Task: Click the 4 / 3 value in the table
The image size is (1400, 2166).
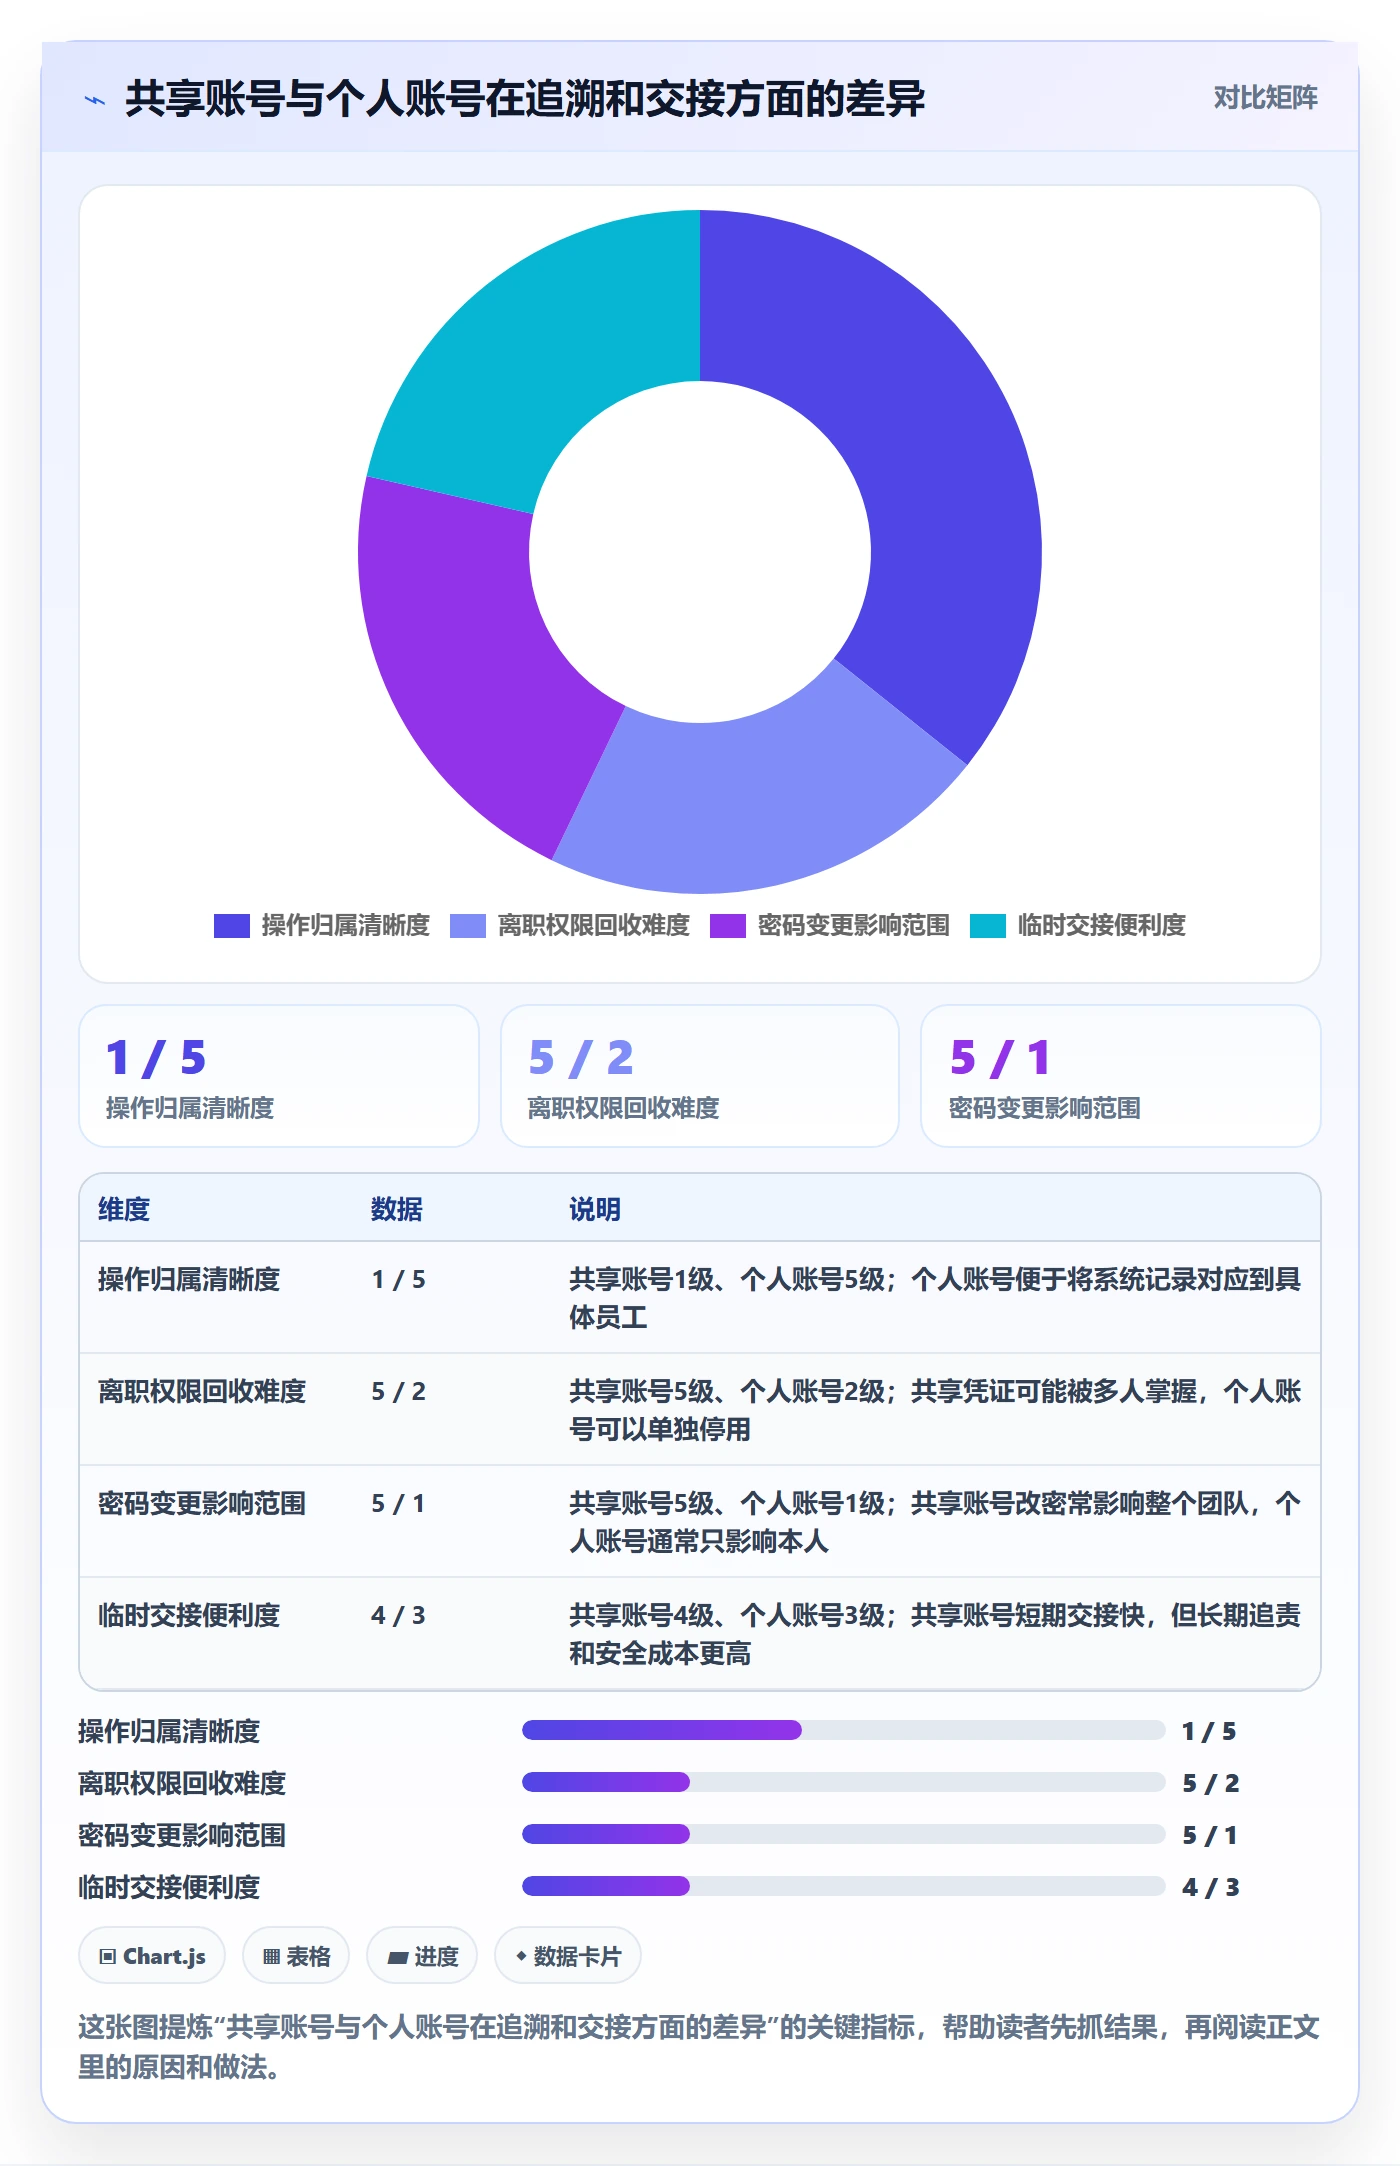Action: pos(399,1615)
